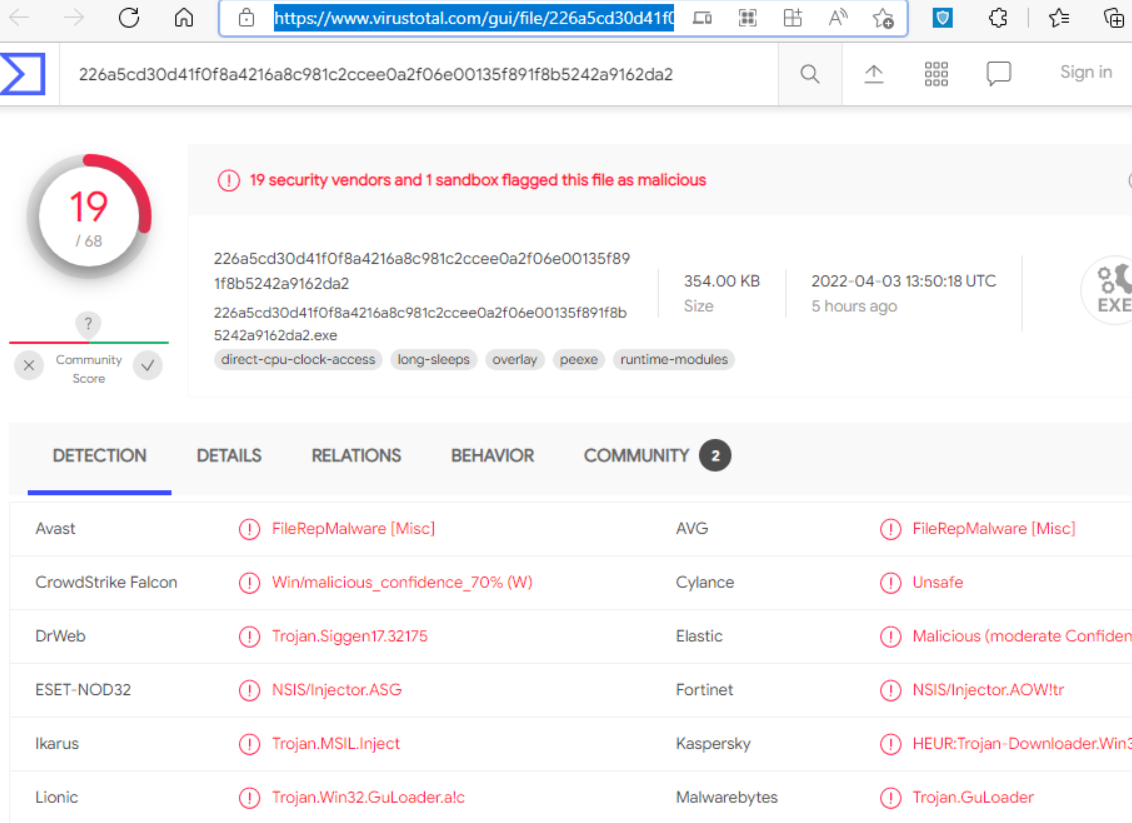Click the upload file arrow icon
The image size is (1132, 823).
point(874,74)
